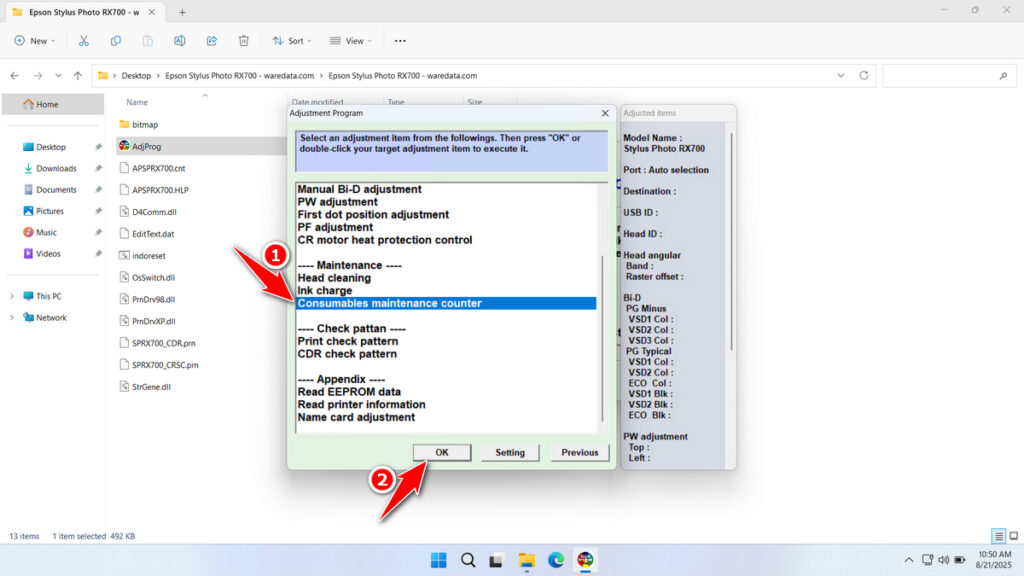
Task: Open taskbar Search magnifier
Action: point(468,560)
